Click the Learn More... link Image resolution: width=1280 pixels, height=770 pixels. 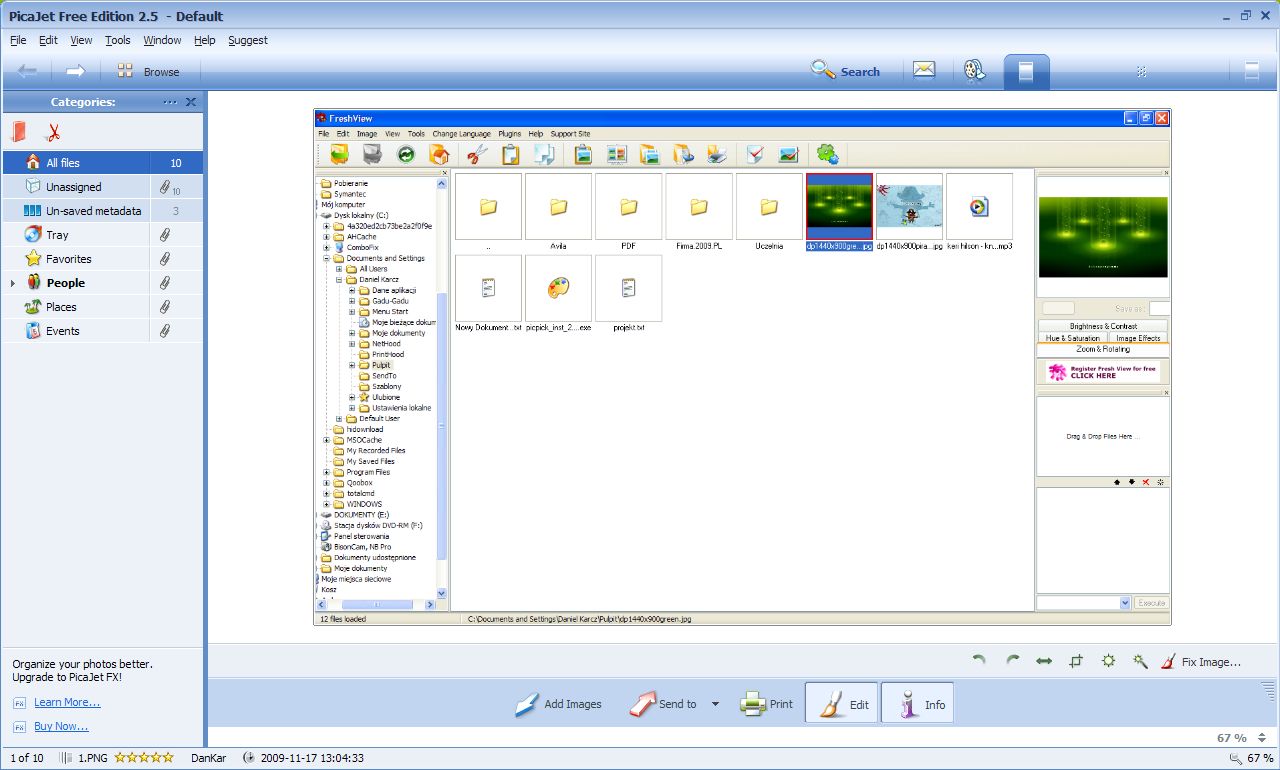pyautogui.click(x=67, y=702)
